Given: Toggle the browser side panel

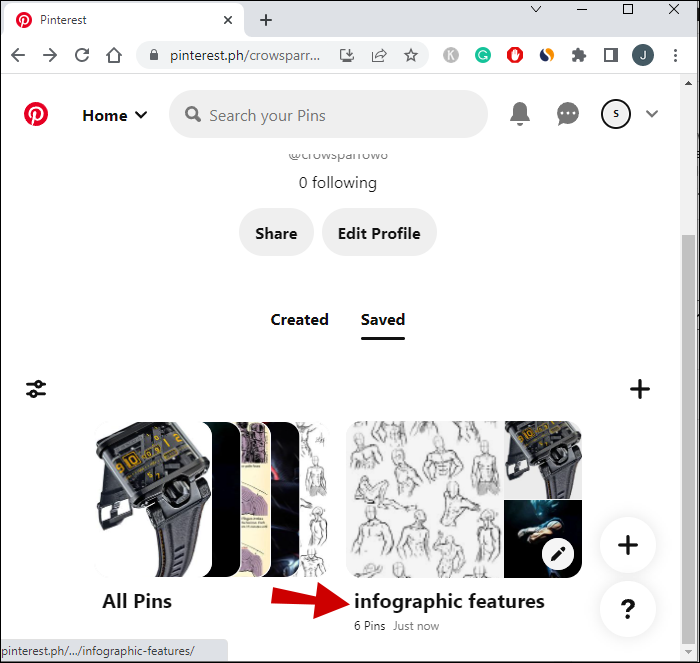Looking at the screenshot, I should point(611,55).
